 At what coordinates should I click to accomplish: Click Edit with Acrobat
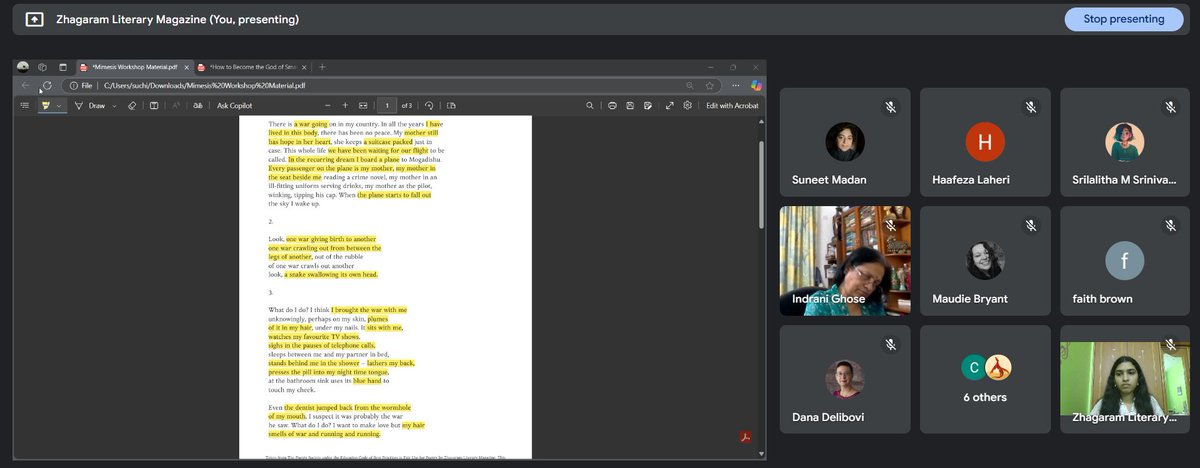(732, 105)
